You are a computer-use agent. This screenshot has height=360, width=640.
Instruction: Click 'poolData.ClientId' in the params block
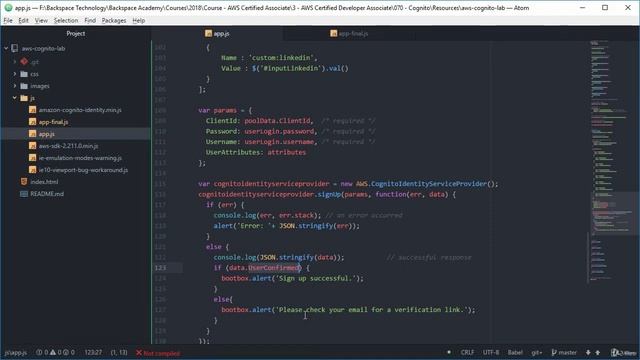click(278, 121)
